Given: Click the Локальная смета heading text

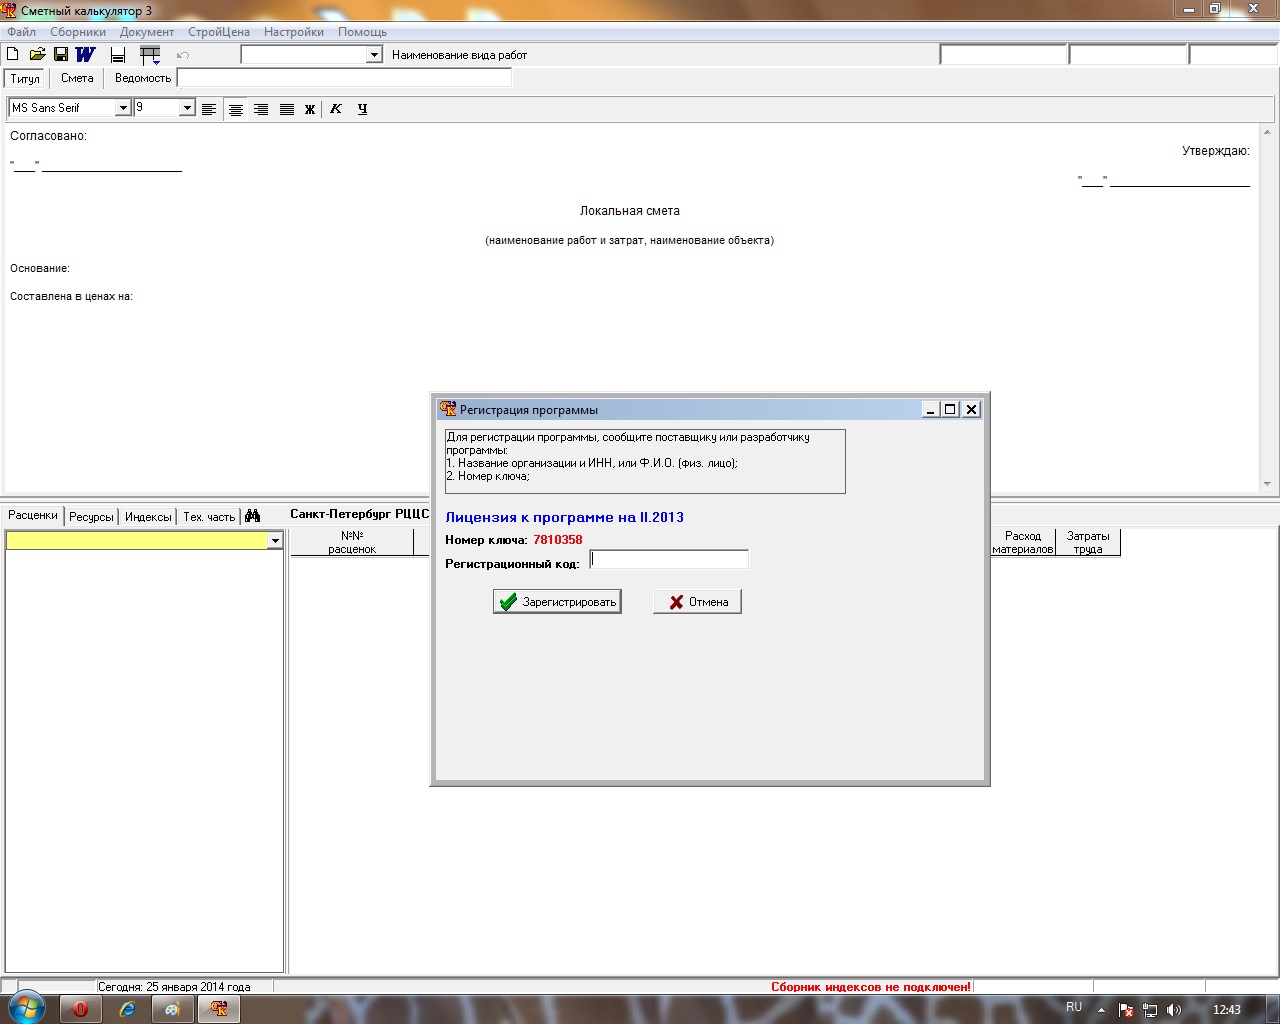Looking at the screenshot, I should coord(630,211).
